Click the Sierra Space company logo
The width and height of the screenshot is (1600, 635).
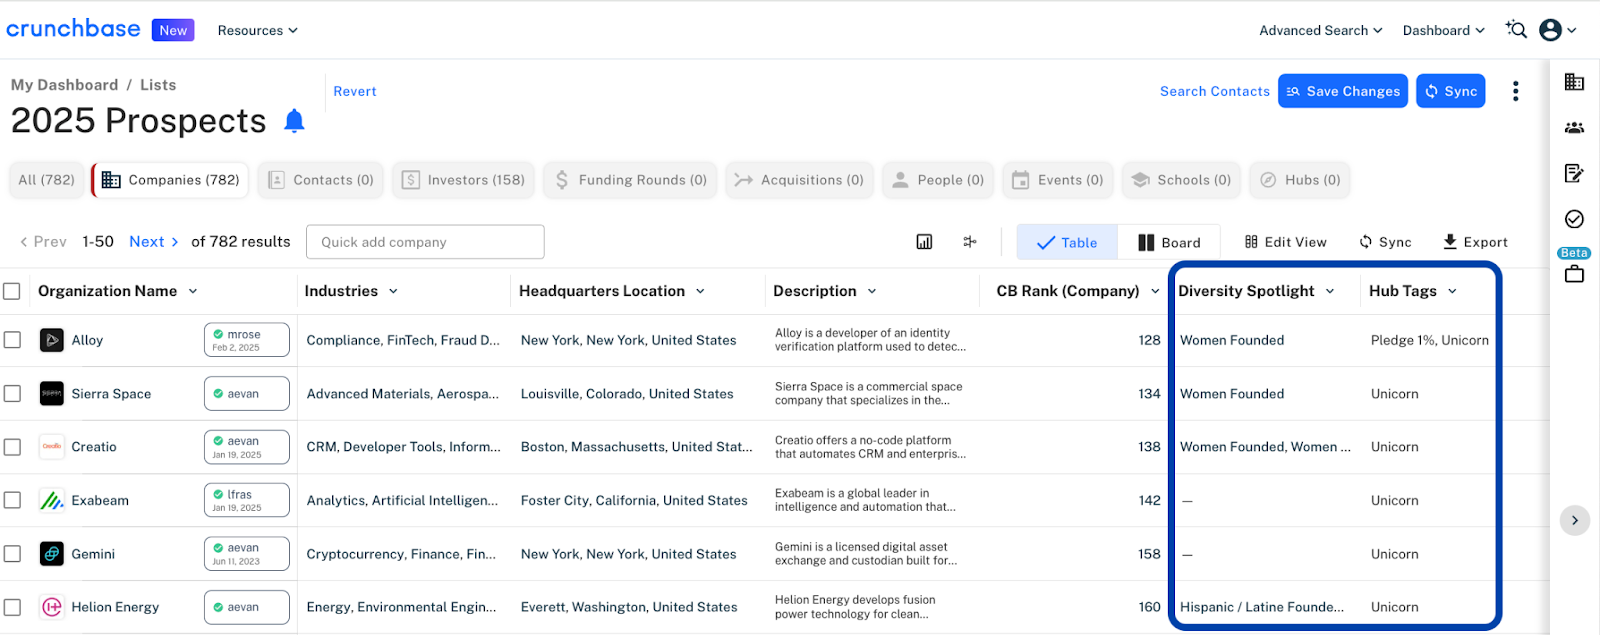pos(52,394)
